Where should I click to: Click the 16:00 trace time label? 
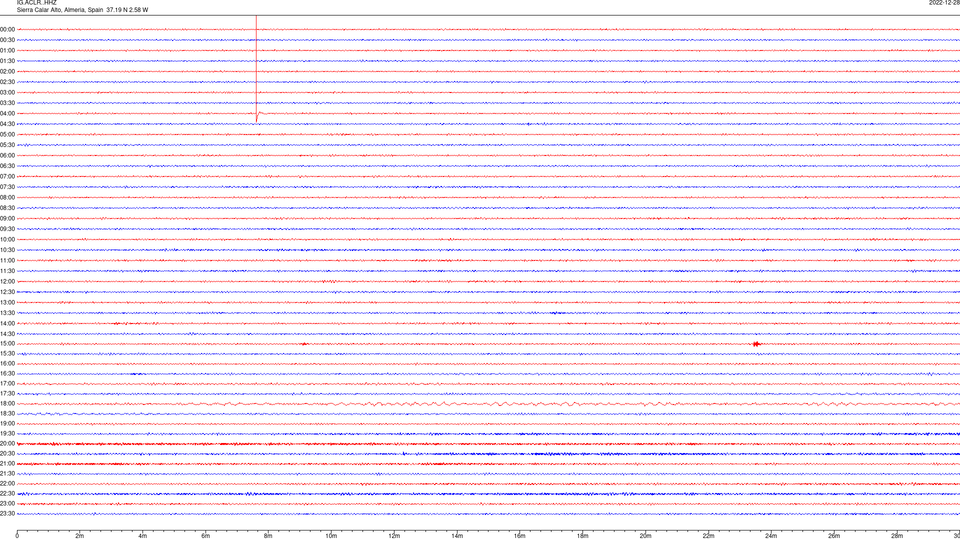click(7, 364)
